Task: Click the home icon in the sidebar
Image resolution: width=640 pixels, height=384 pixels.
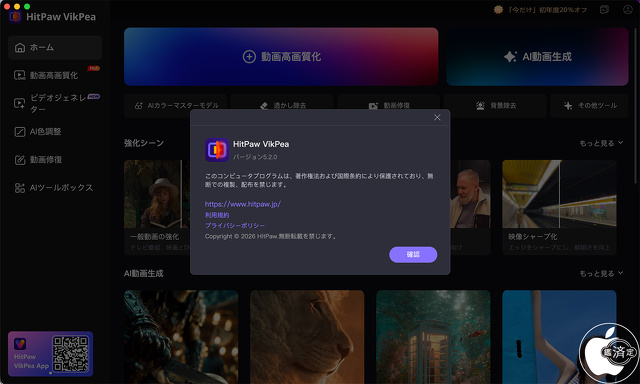Action: (20, 48)
